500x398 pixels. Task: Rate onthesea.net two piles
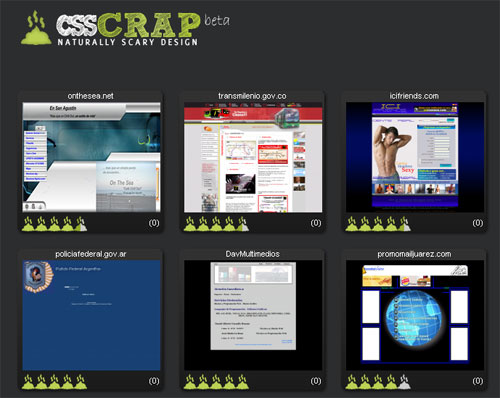pos(41,224)
